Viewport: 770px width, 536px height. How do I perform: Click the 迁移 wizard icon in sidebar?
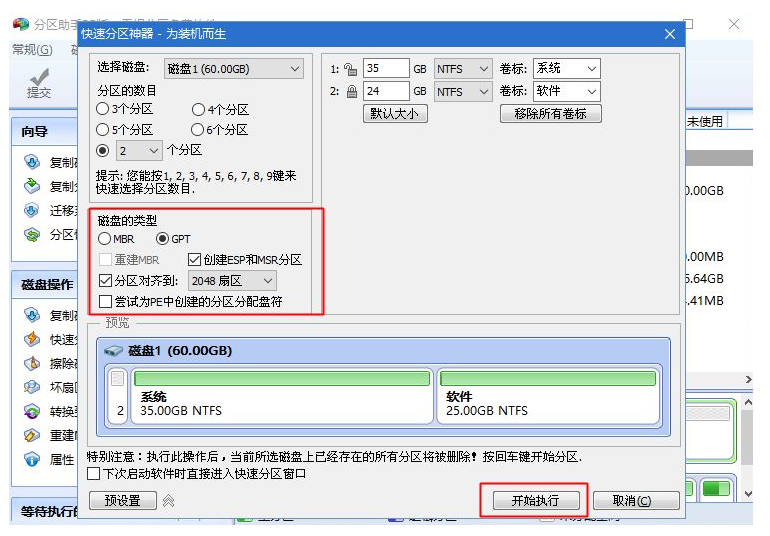click(x=32, y=211)
